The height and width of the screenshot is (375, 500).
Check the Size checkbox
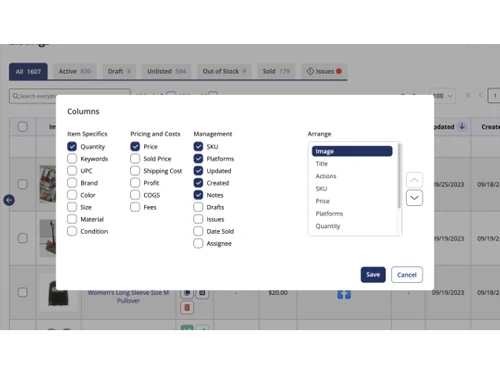pyautogui.click(x=72, y=207)
